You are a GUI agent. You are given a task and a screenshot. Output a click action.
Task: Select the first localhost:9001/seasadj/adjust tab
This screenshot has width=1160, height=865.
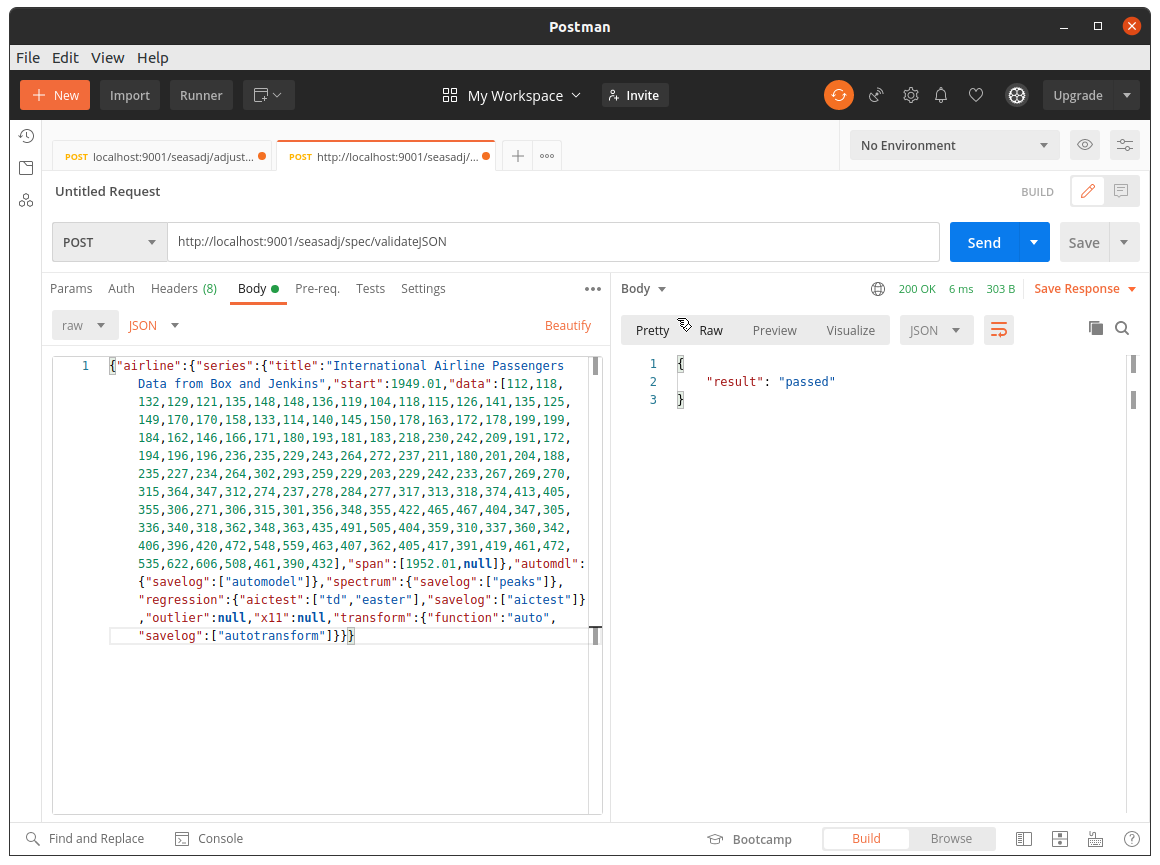[163, 156]
